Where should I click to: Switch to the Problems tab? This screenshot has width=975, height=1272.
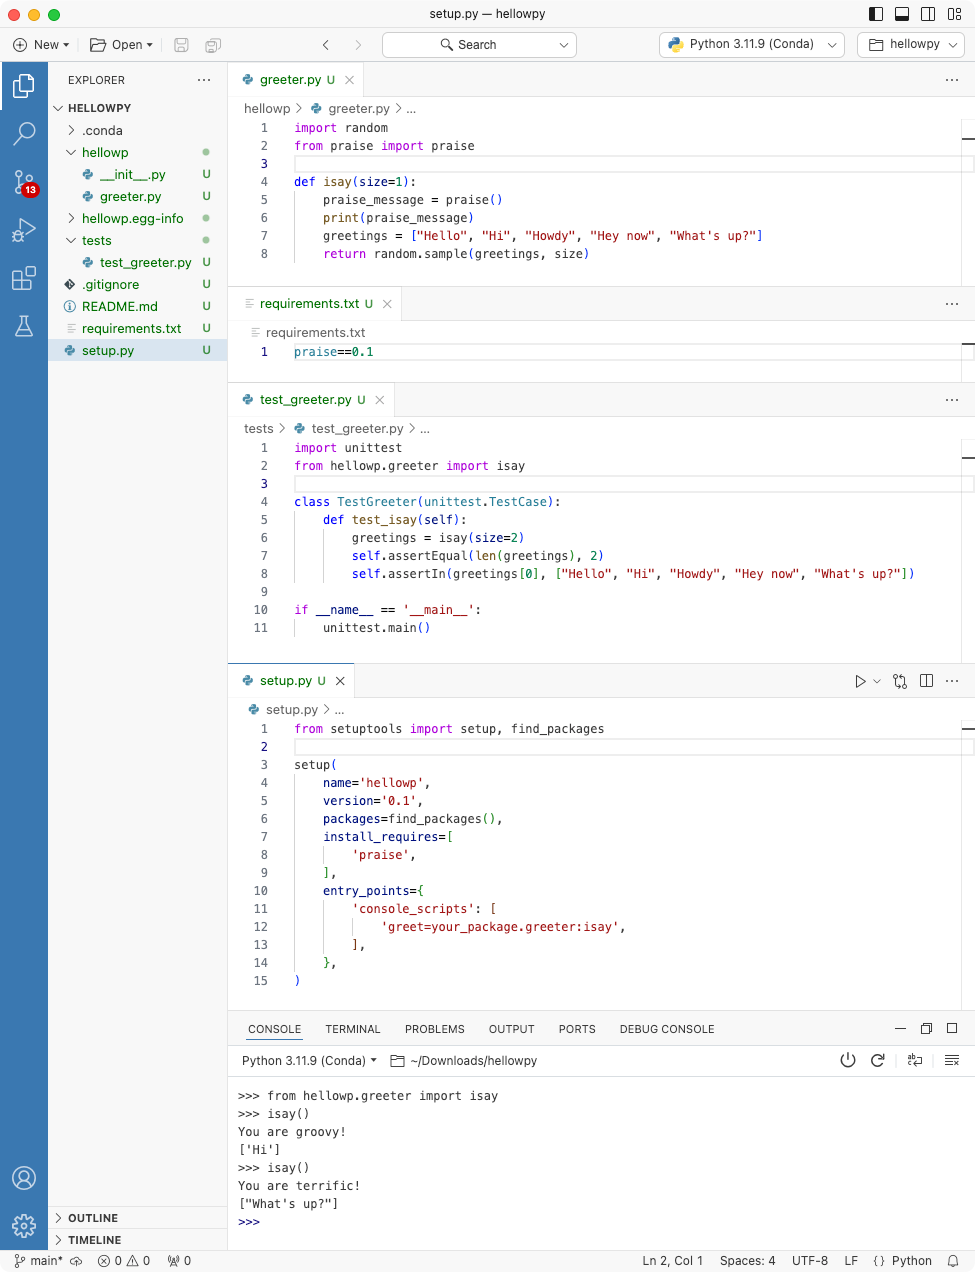[434, 1029]
